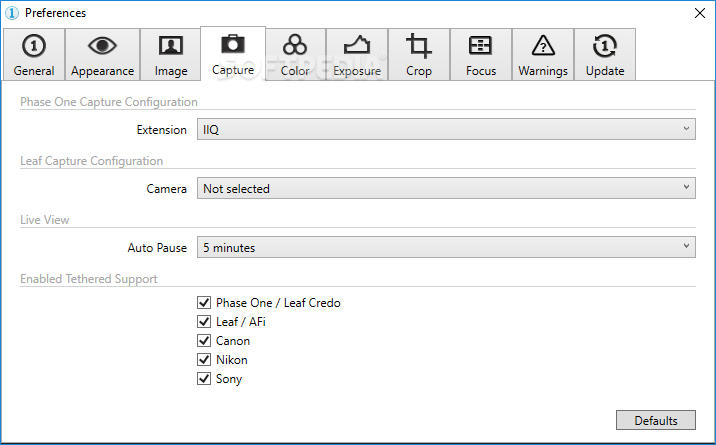This screenshot has height=445, width=716.
Task: Click the Defaults button
Action: (x=656, y=420)
